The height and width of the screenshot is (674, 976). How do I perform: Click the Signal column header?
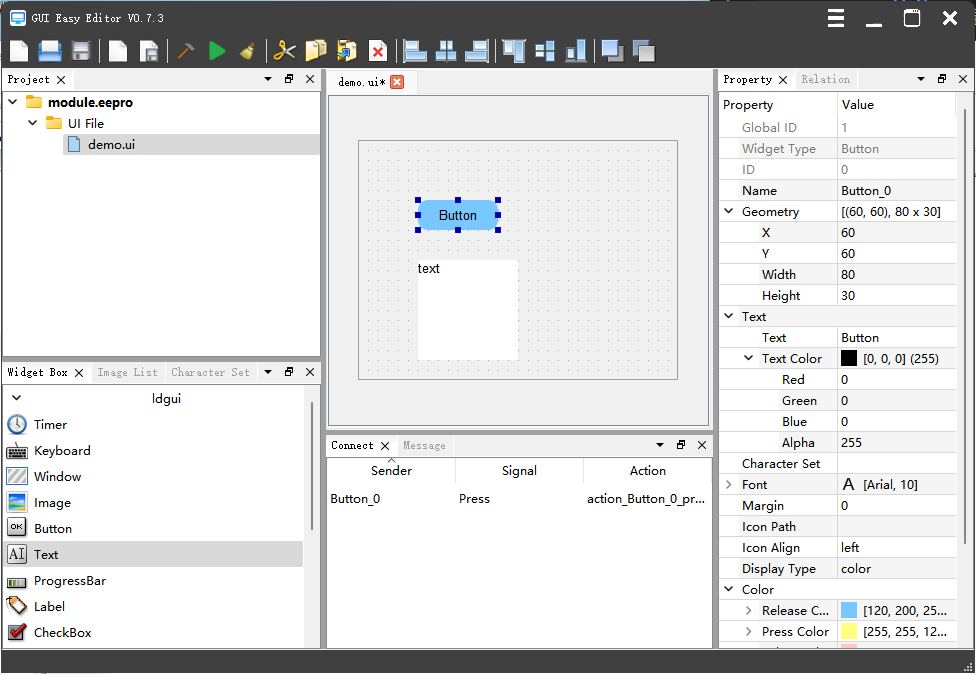(519, 470)
